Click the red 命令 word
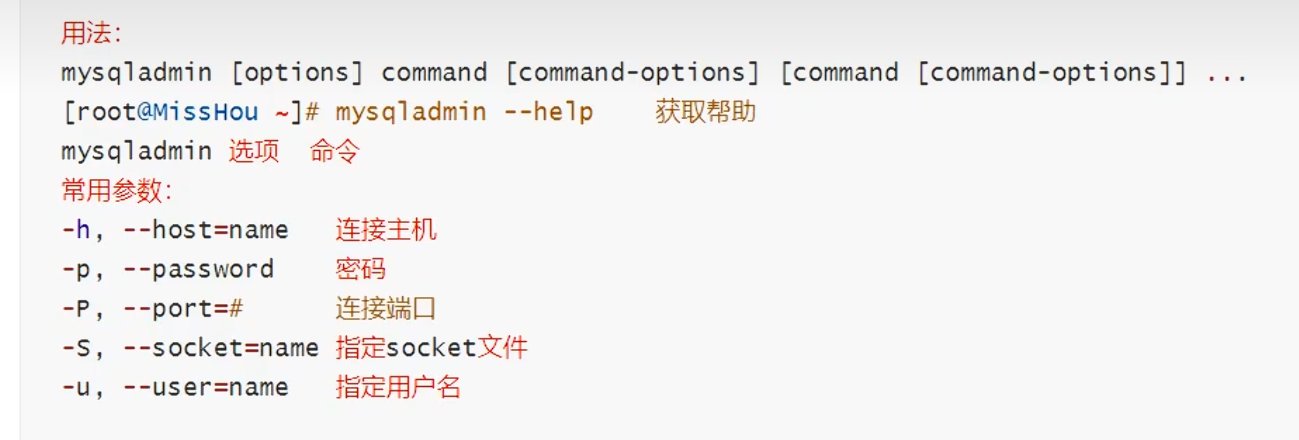This screenshot has width=1299, height=440. (334, 152)
